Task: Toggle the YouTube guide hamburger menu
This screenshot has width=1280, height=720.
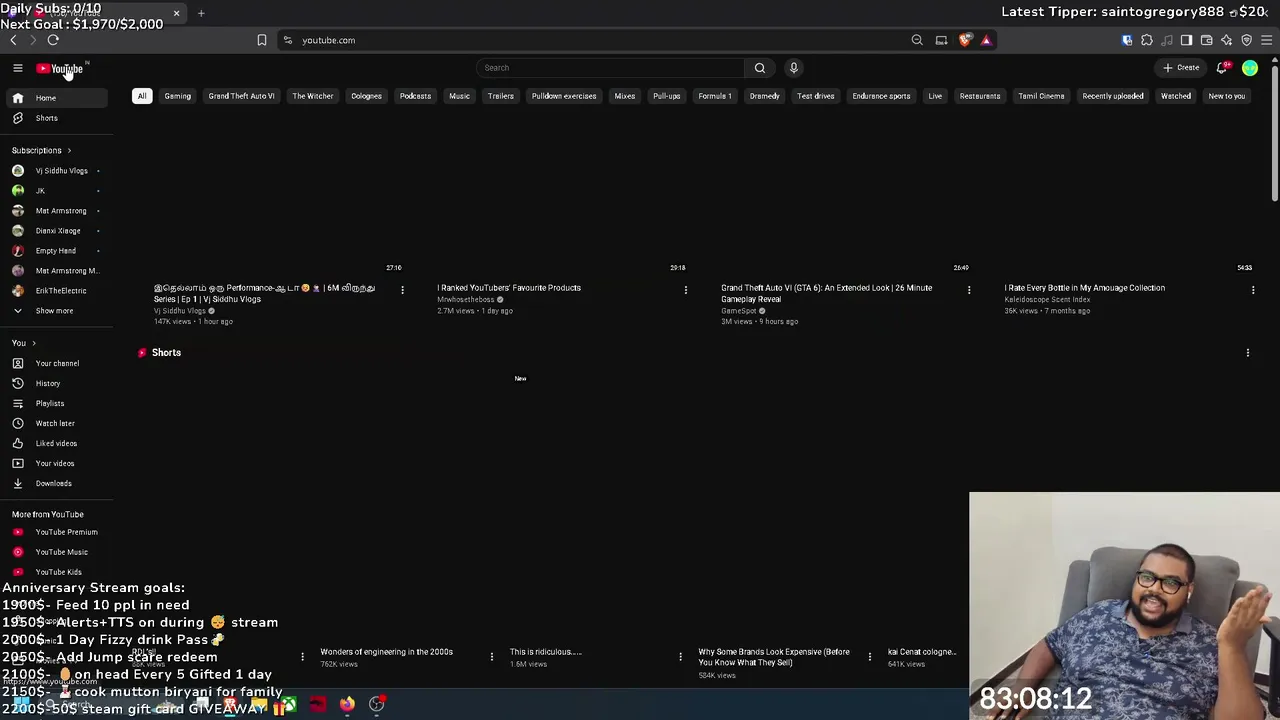Action: point(17,68)
